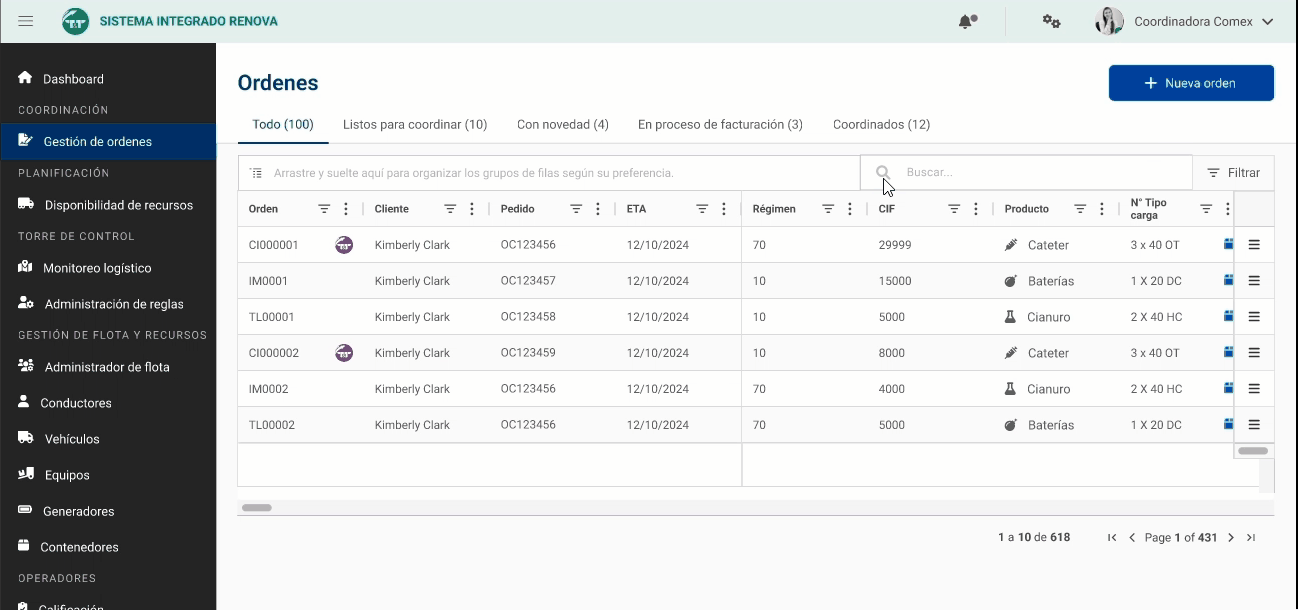Click the badge icon on CI000001
The height and width of the screenshot is (610, 1298).
[x=344, y=244]
